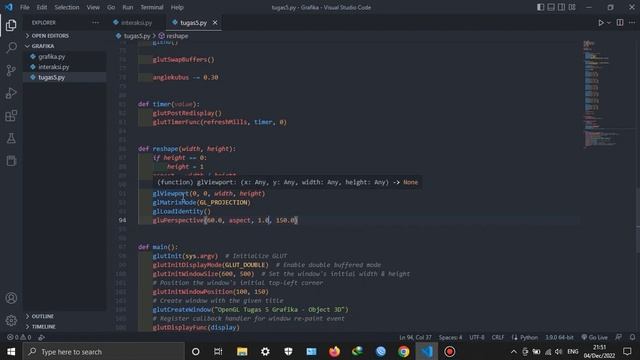
Task: Open interaksi.py in the explorer
Action: pos(64,67)
